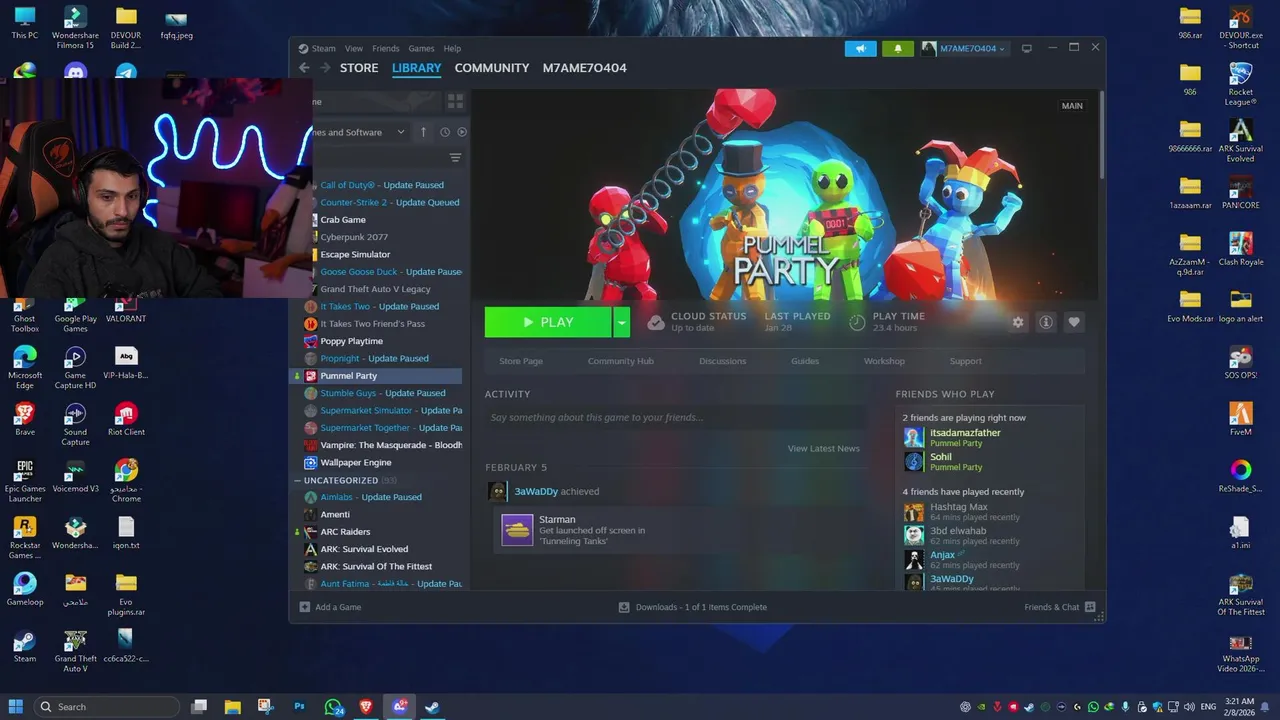Viewport: 1280px width, 720px height.
Task: Open the library advanced filter icon
Action: (x=455, y=158)
